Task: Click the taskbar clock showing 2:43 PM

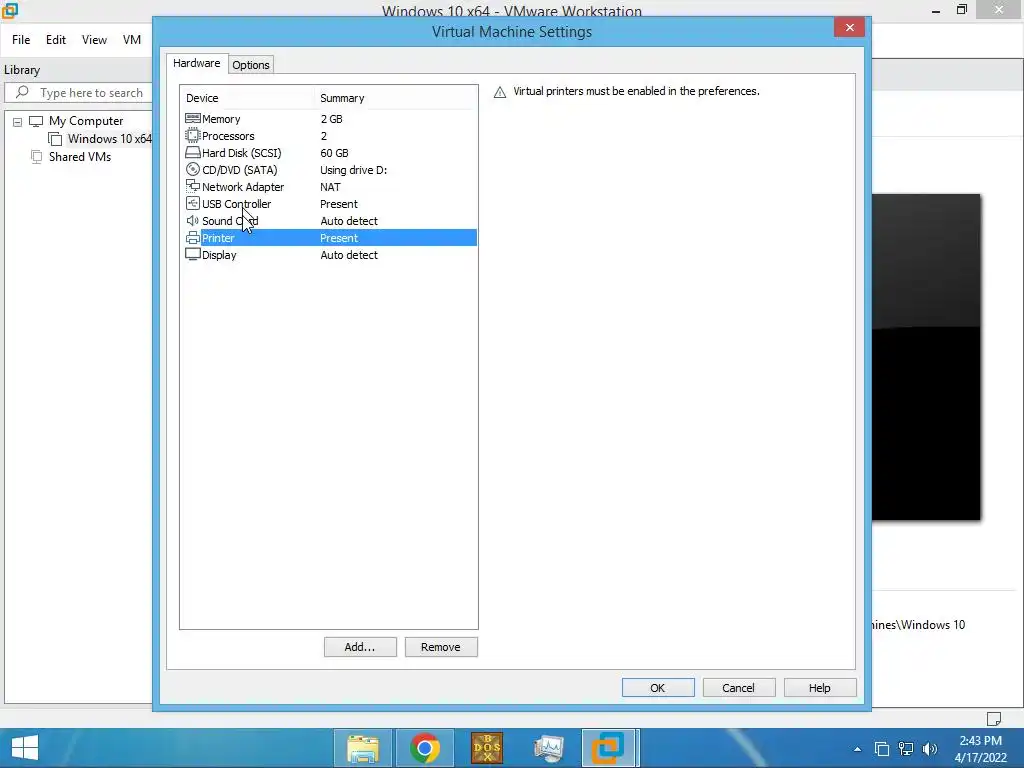Action: (x=980, y=749)
